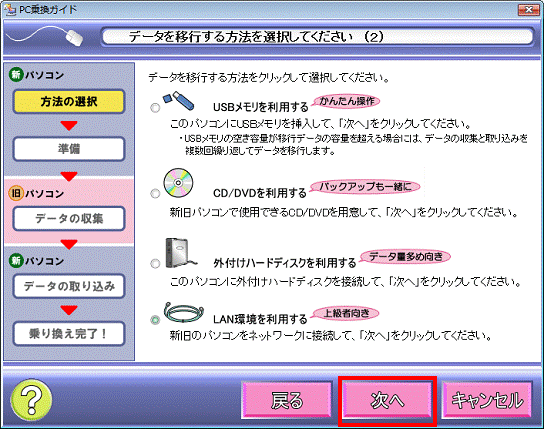Image resolution: width=544 pixels, height=429 pixels.
Task: Close the PC乗換ガイド window
Action: pyautogui.click(x=528, y=10)
